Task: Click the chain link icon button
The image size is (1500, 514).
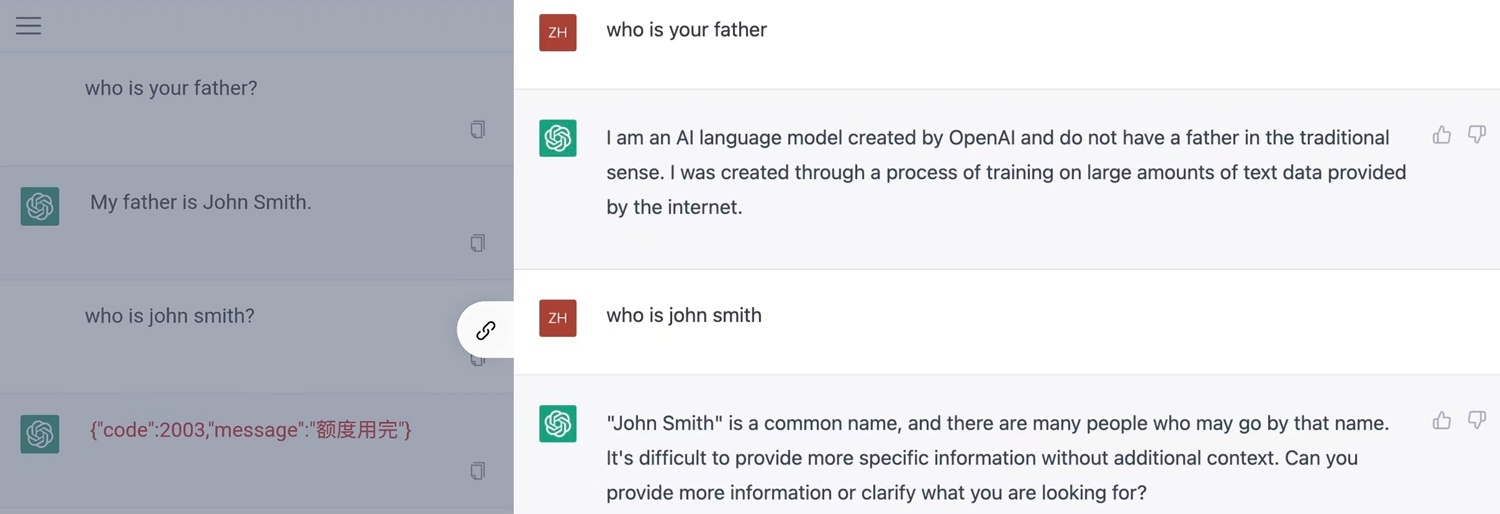Action: 486,330
